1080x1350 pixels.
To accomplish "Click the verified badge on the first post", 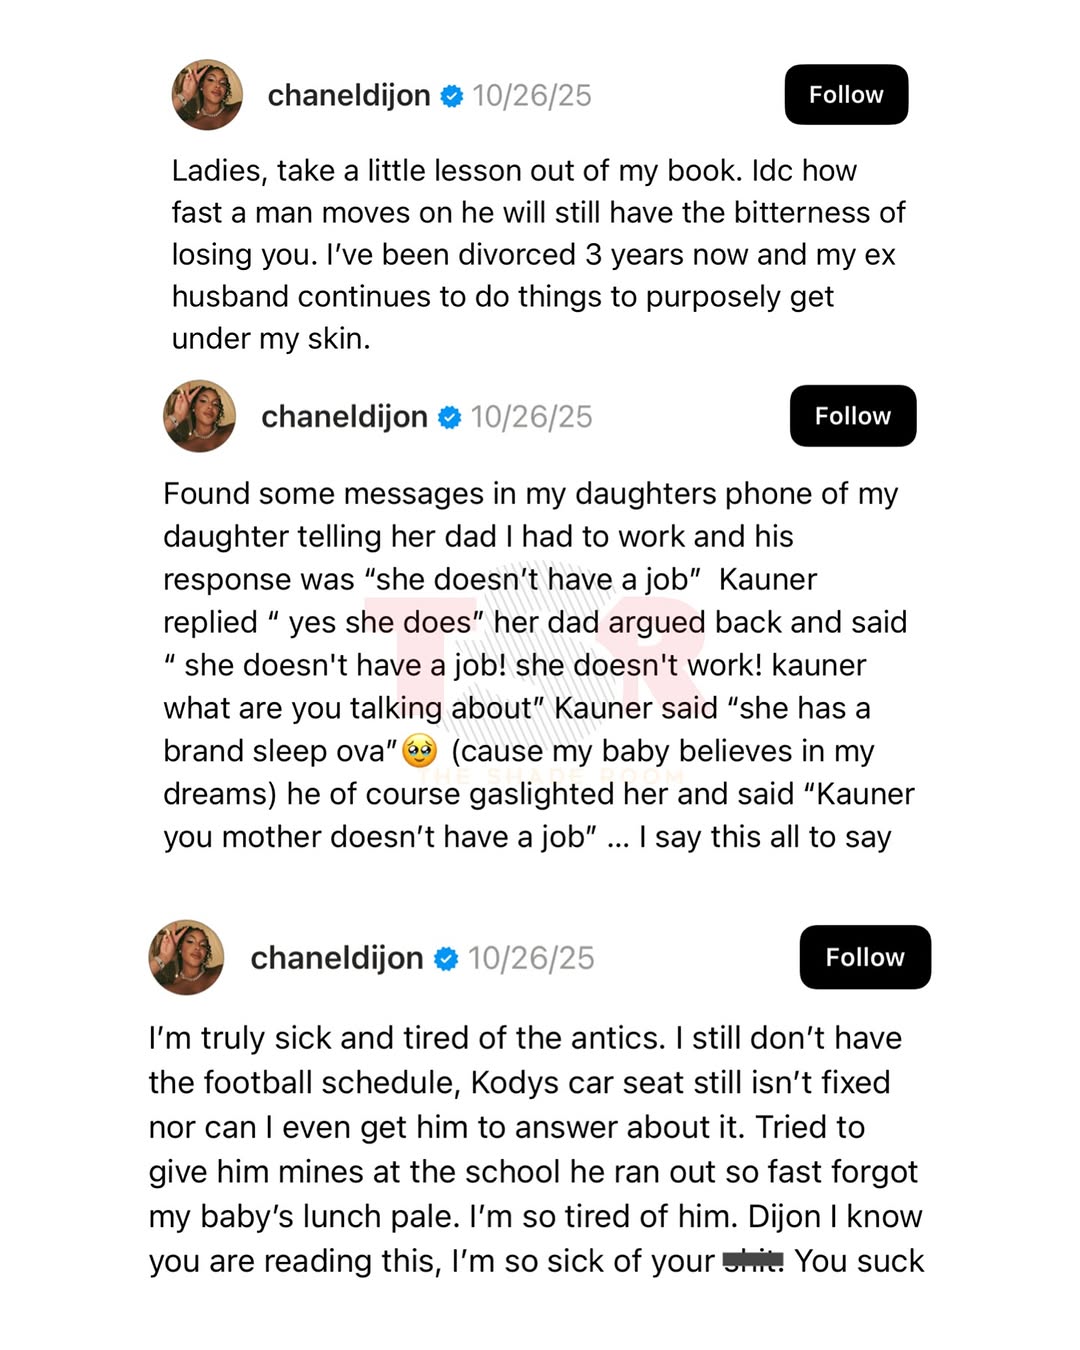I will click(x=452, y=96).
